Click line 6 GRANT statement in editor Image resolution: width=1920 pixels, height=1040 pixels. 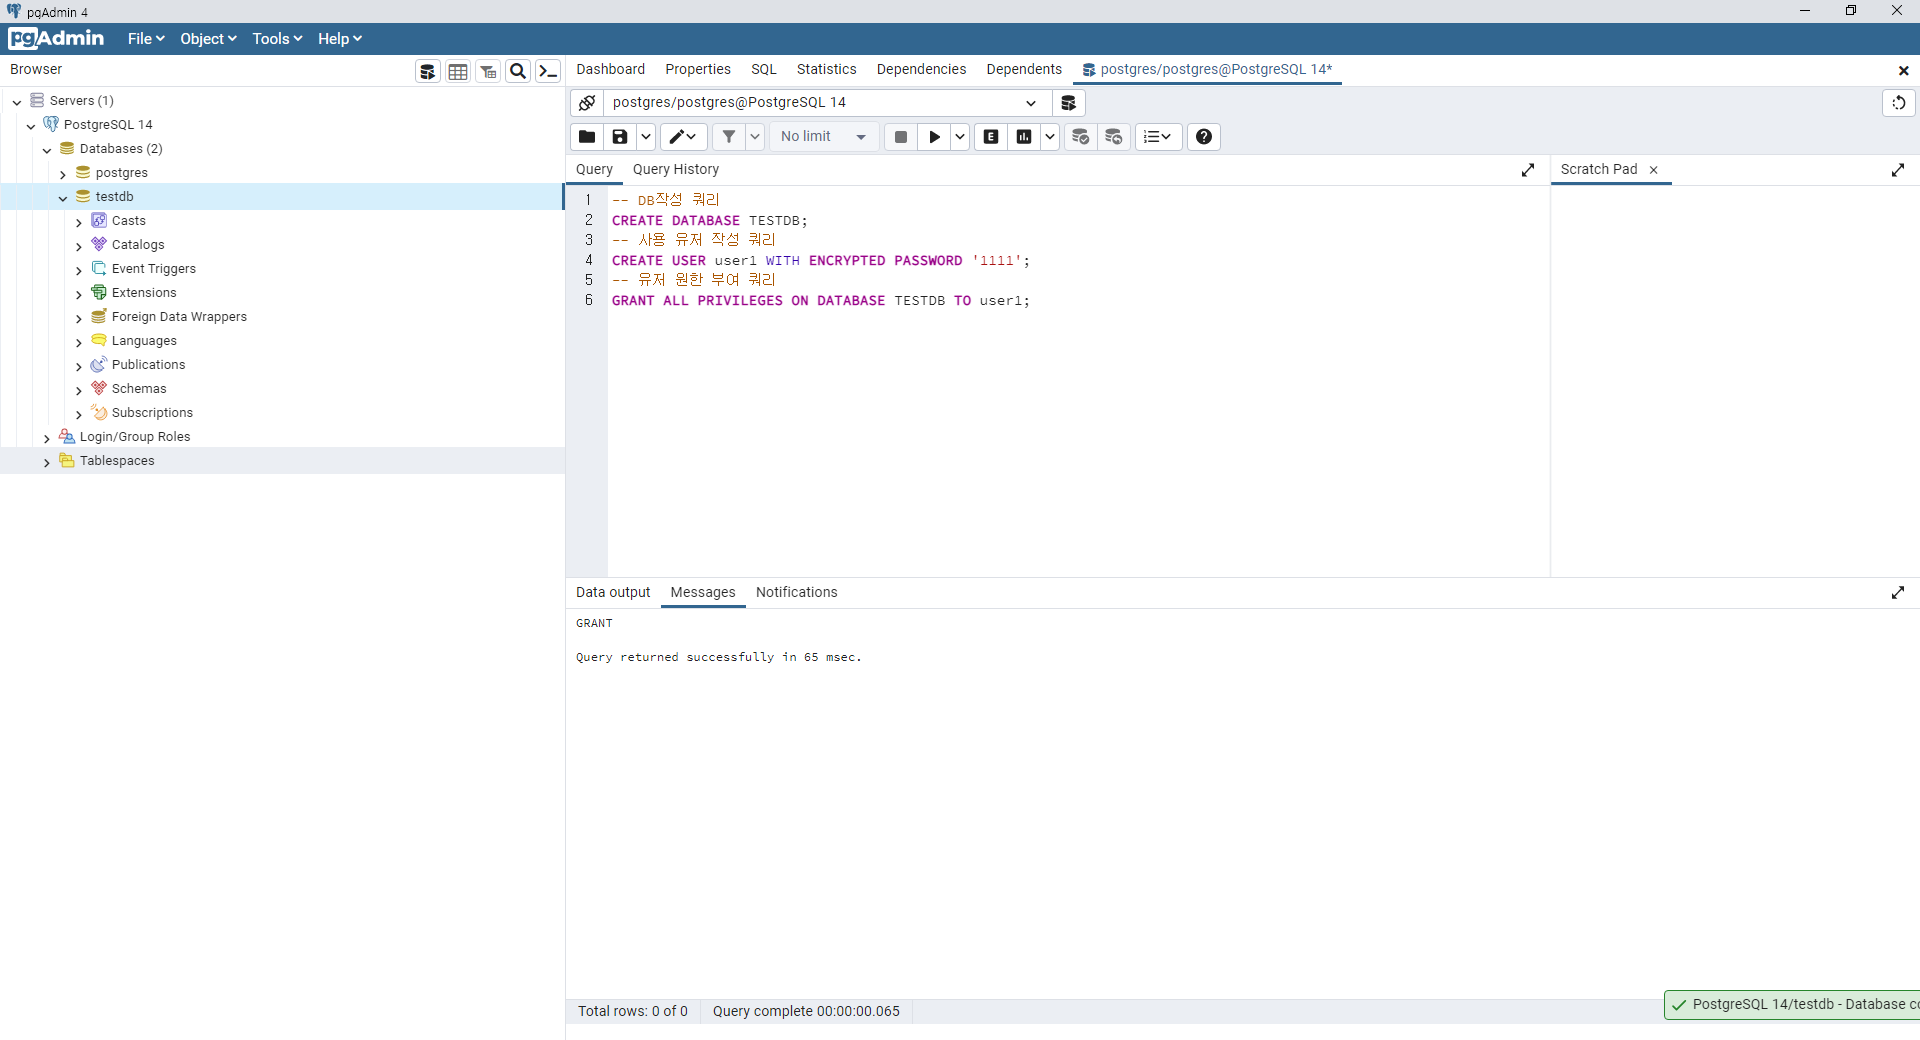[x=820, y=301]
